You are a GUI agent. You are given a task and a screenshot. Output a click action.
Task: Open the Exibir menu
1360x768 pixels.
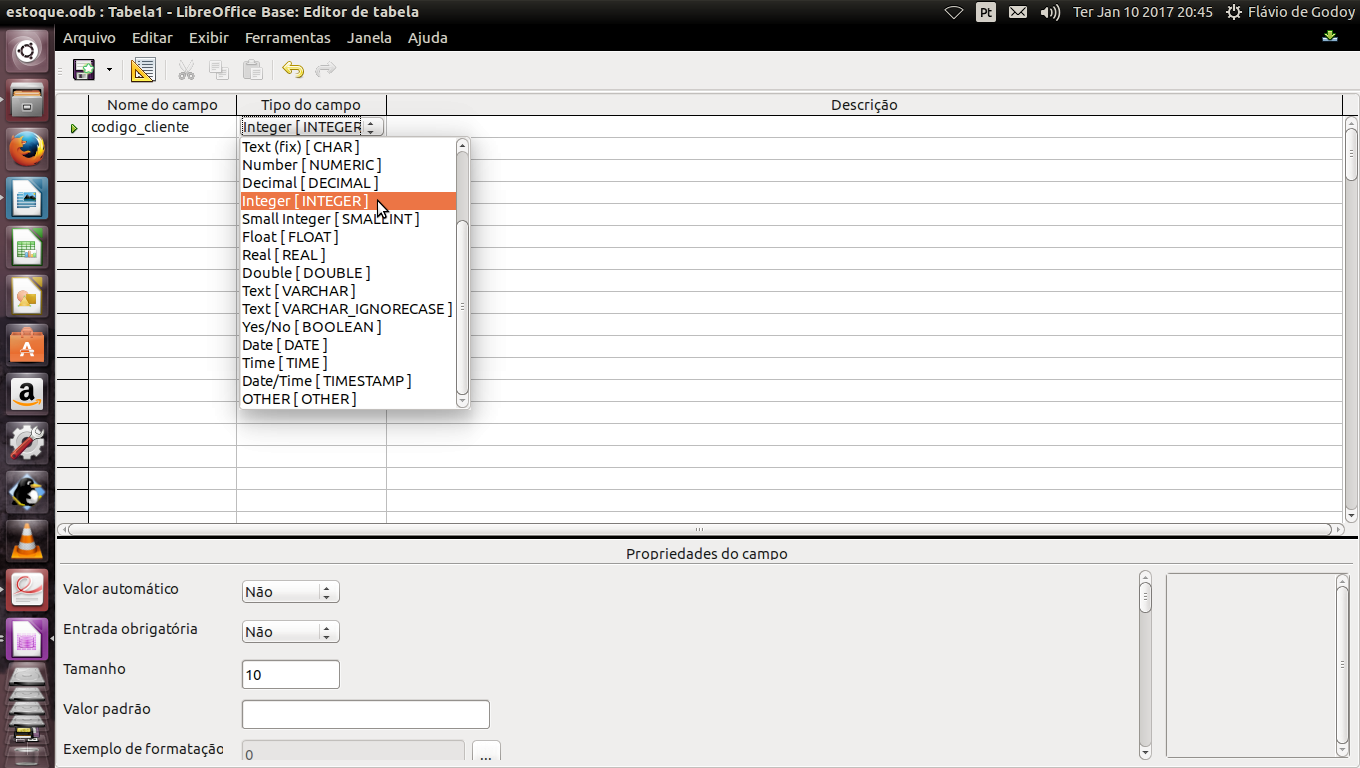(208, 37)
